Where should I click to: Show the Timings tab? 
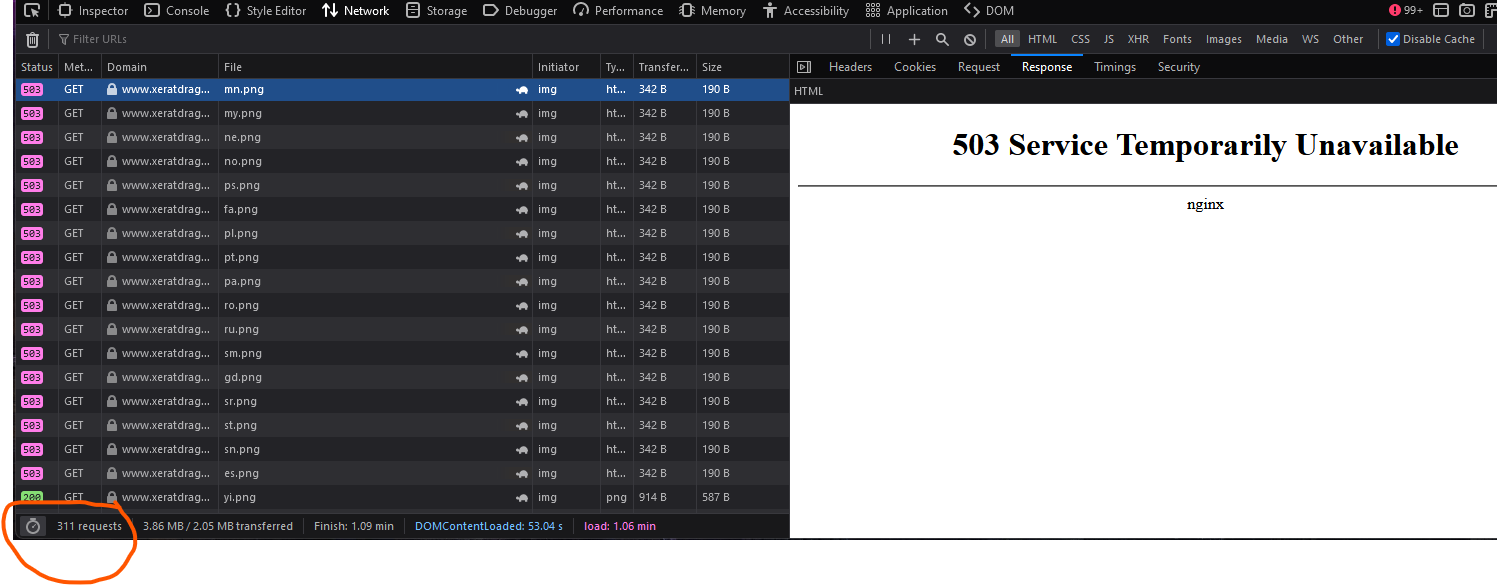(1114, 67)
